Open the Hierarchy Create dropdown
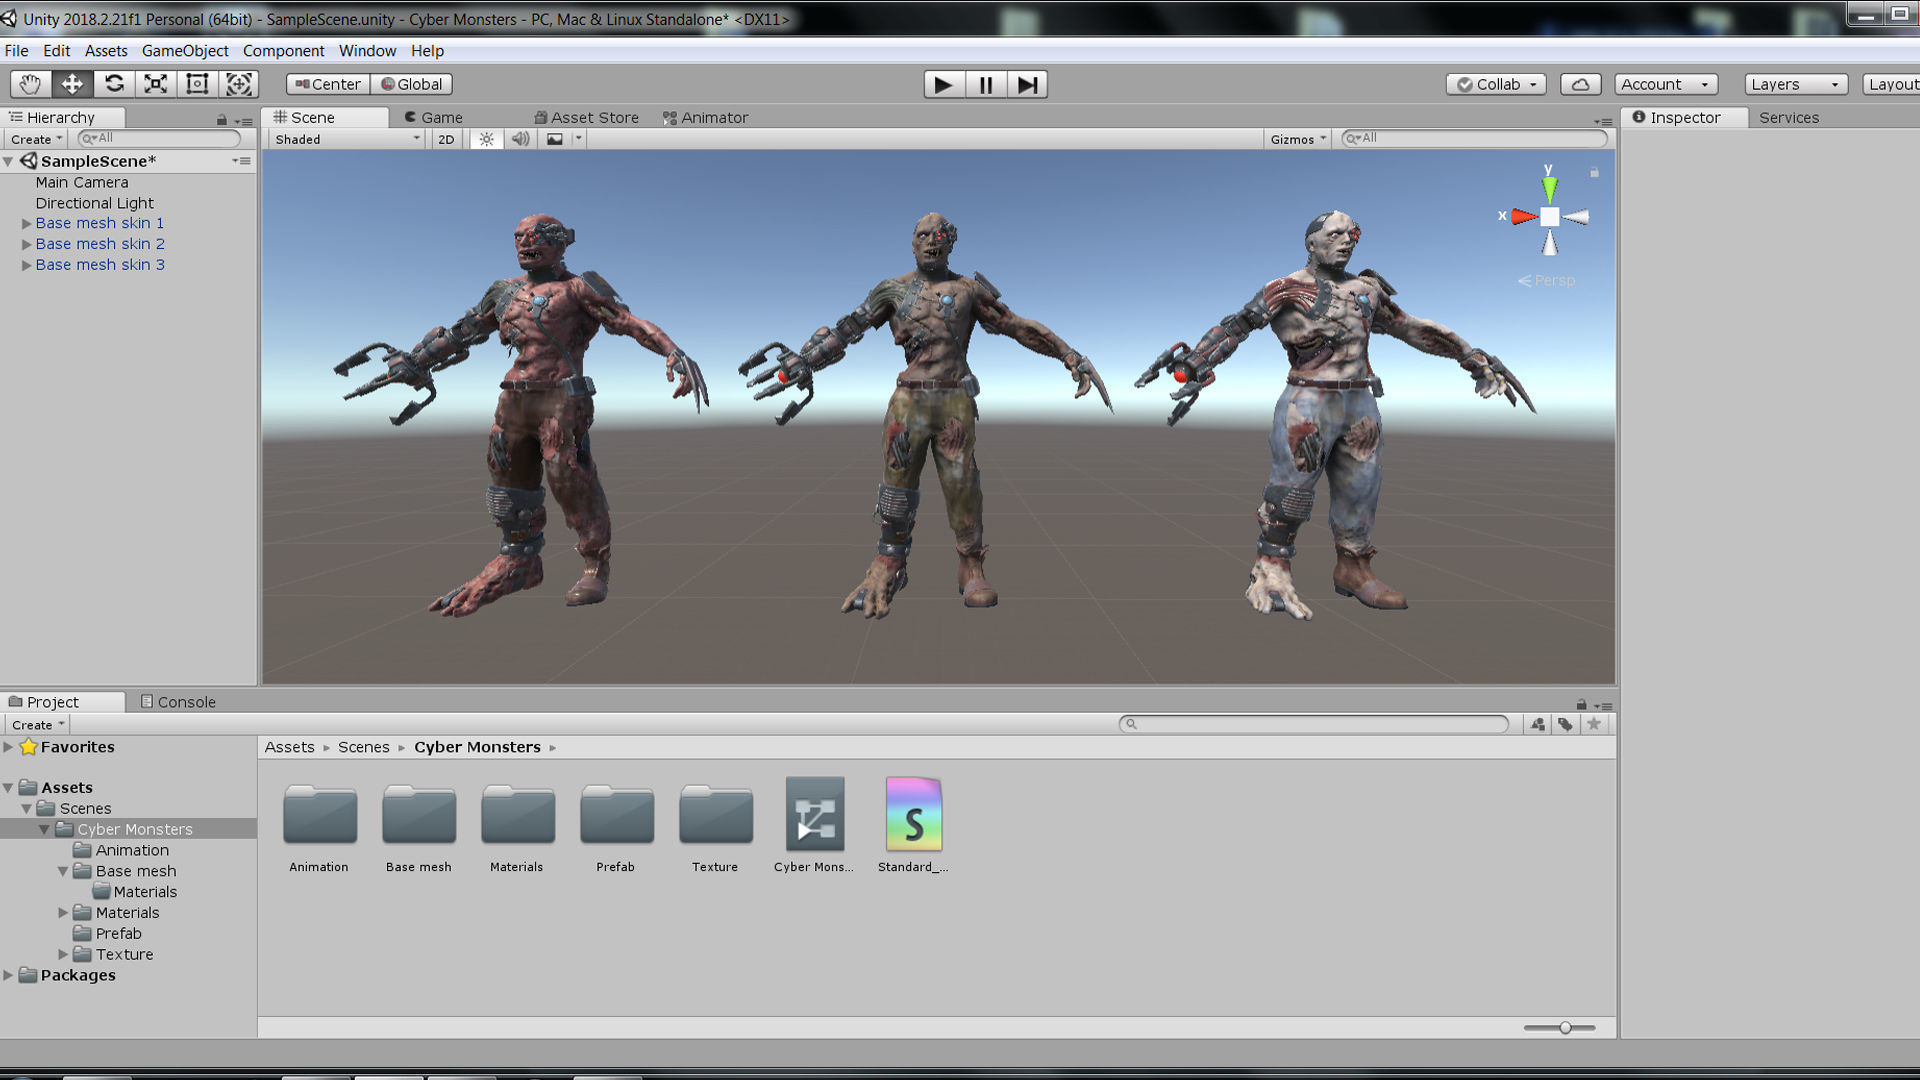This screenshot has width=1920, height=1080. pos(37,139)
